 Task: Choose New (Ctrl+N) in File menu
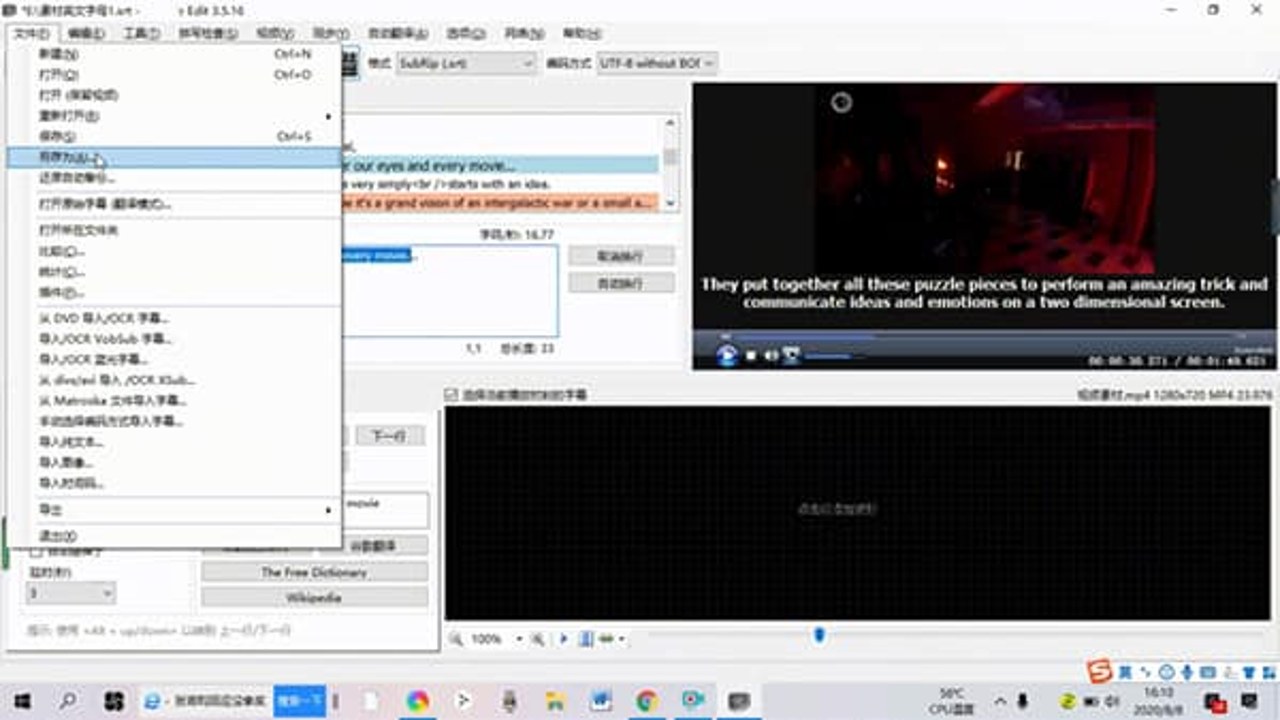(174, 54)
